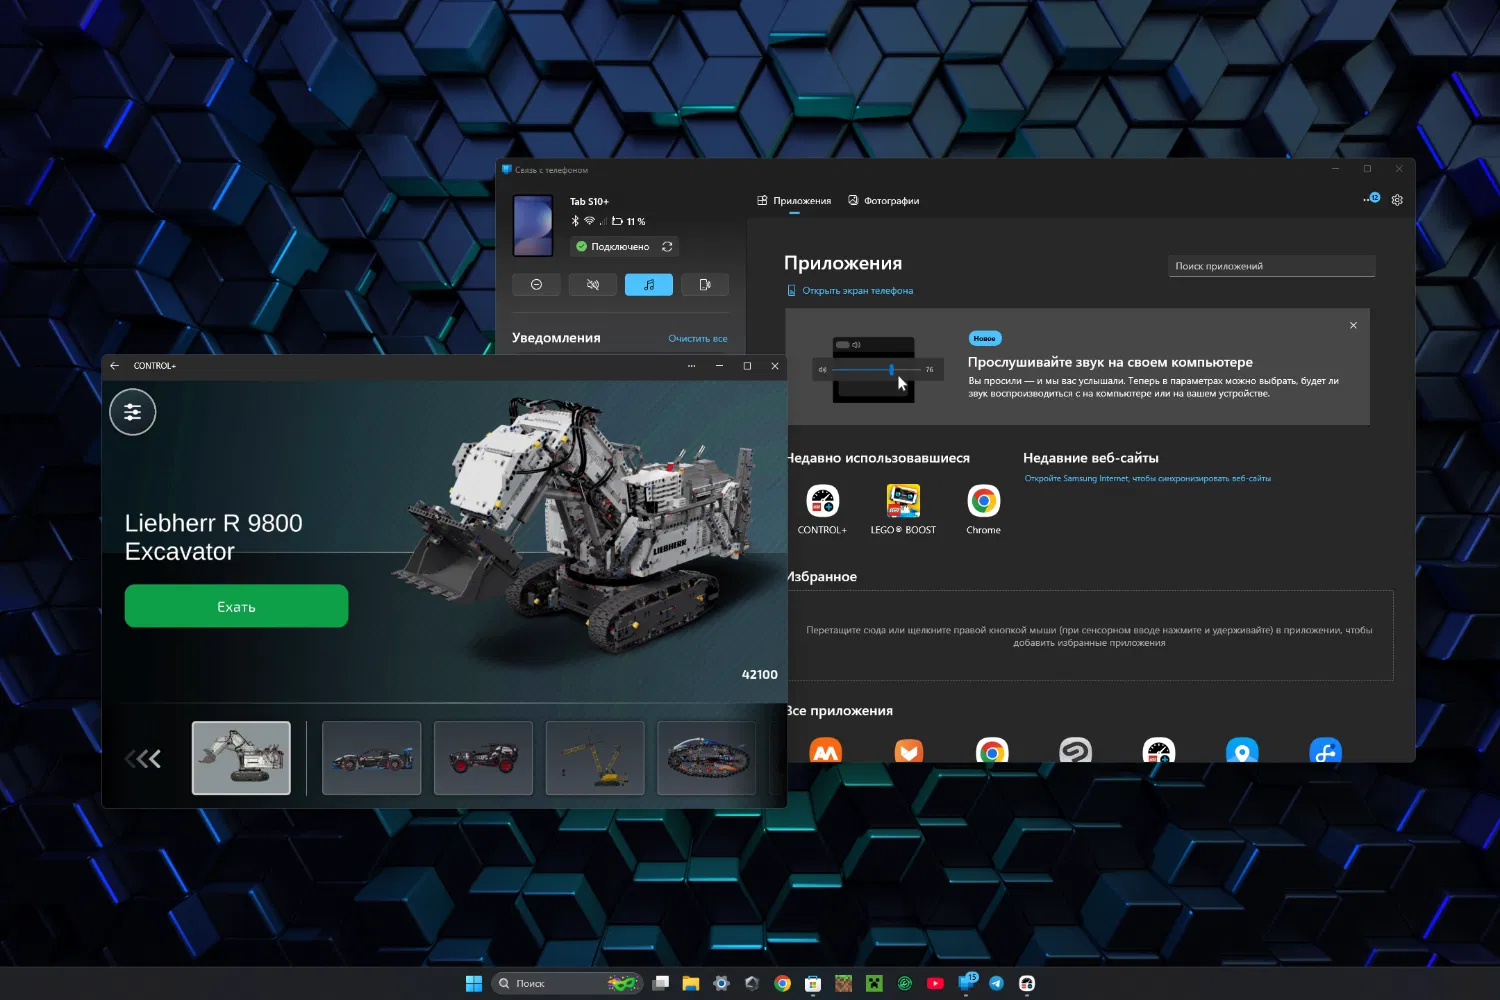Select the blue sports car thumbnail
This screenshot has width=1500, height=1000.
(371, 758)
